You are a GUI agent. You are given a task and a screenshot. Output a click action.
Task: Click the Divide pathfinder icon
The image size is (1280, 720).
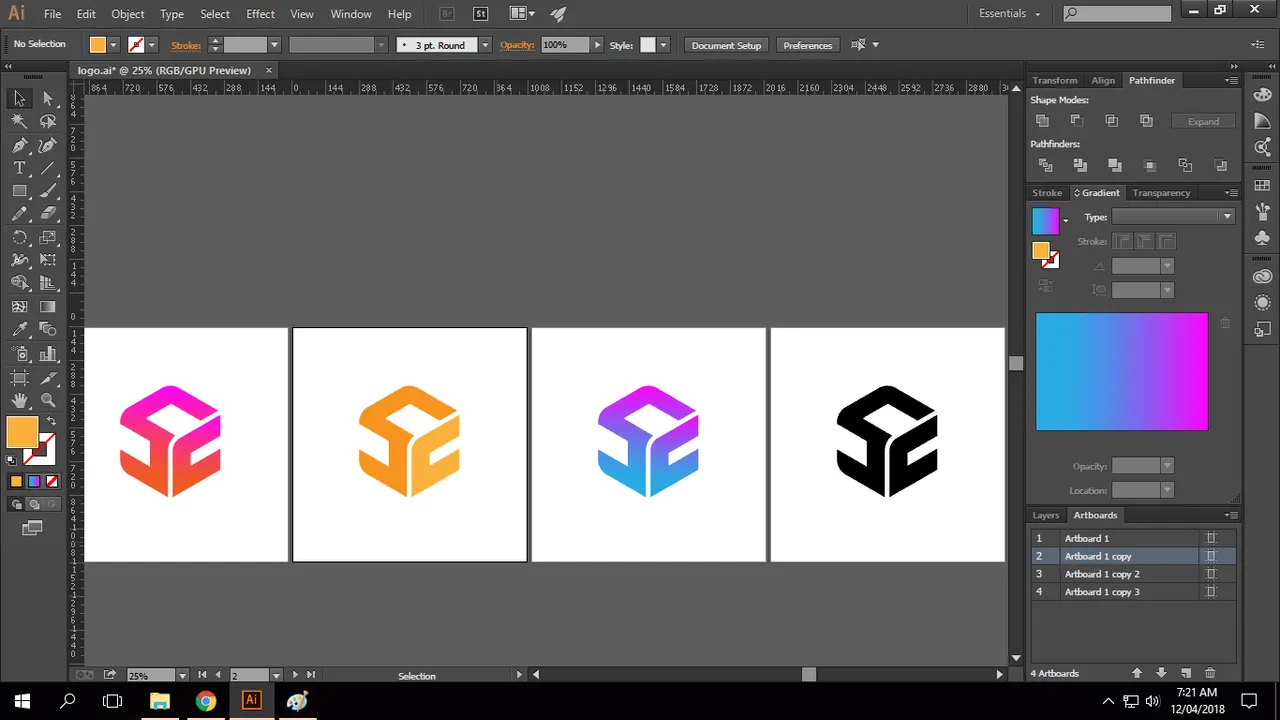point(1046,165)
